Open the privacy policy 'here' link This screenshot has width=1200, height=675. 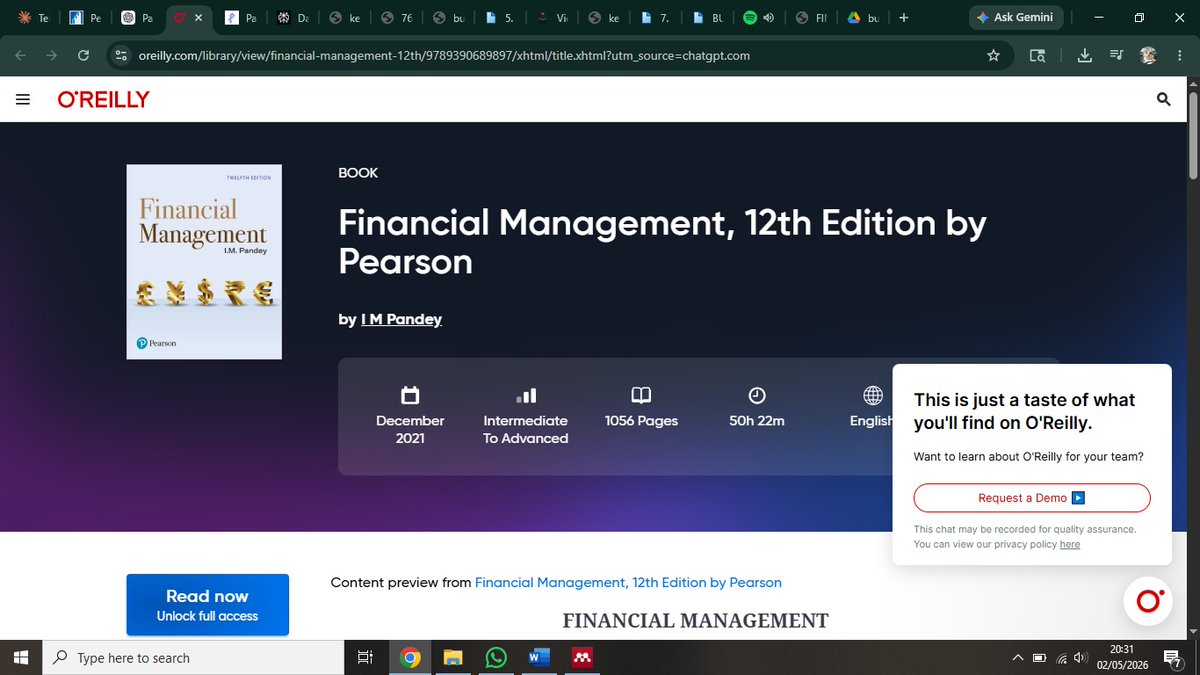pos(1070,544)
